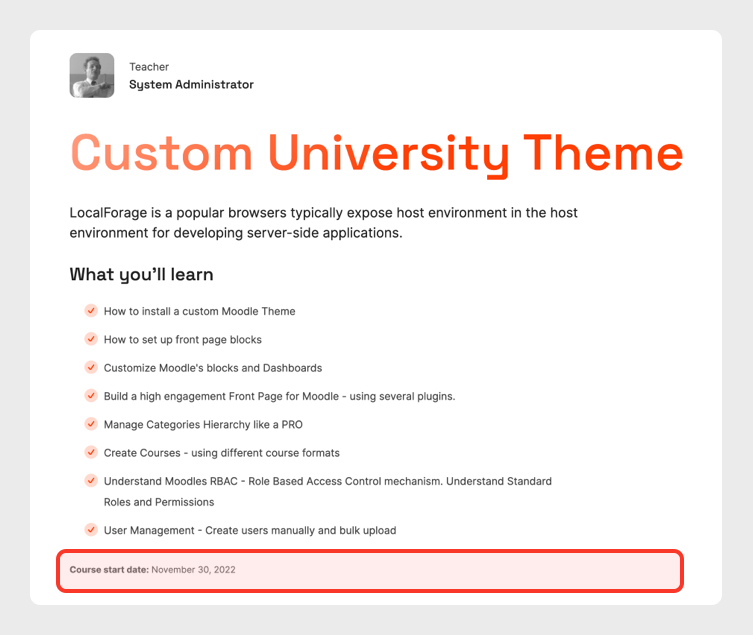Click checkmark icon beside Create Courses
Viewport: 753px width, 635px height.
coord(91,452)
